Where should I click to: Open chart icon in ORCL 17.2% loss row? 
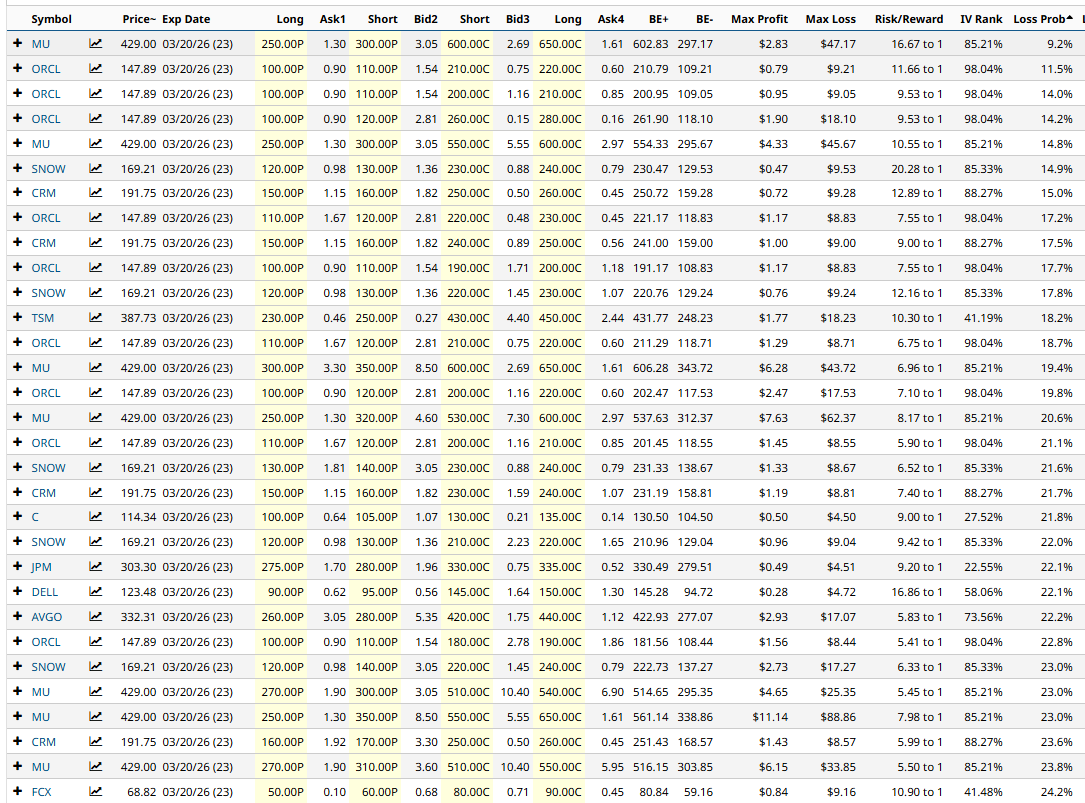point(95,218)
